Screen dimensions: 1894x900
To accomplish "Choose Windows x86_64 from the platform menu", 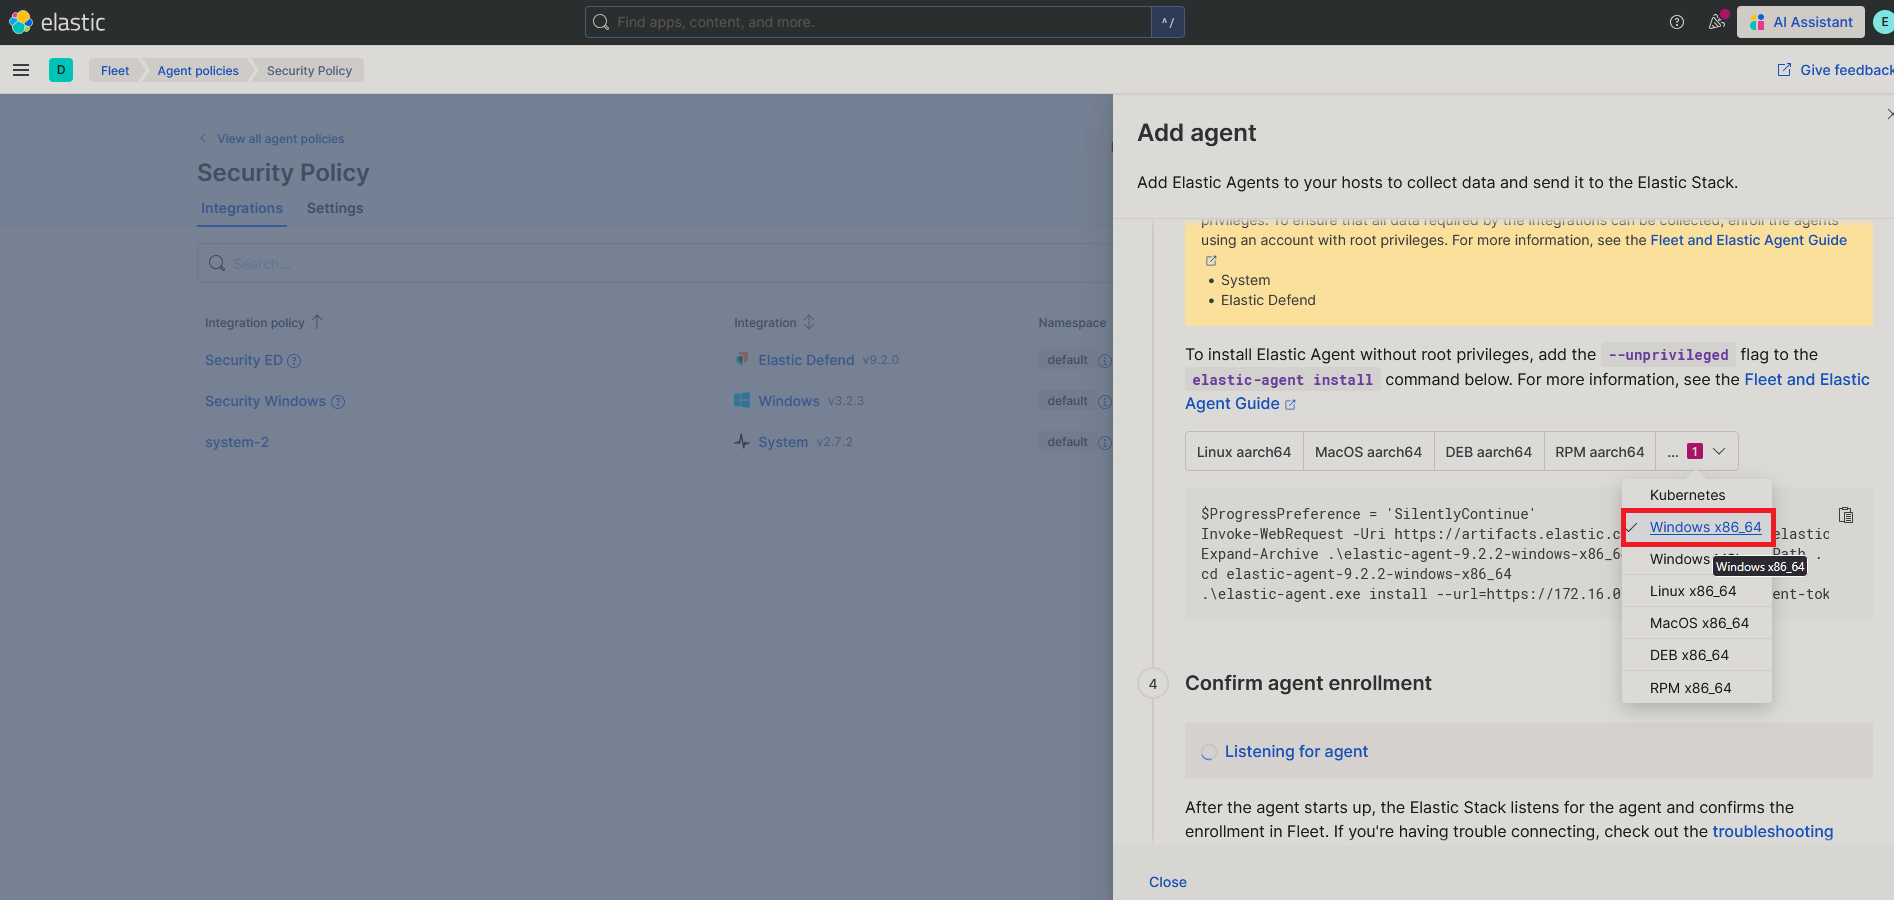I will [x=1697, y=527].
